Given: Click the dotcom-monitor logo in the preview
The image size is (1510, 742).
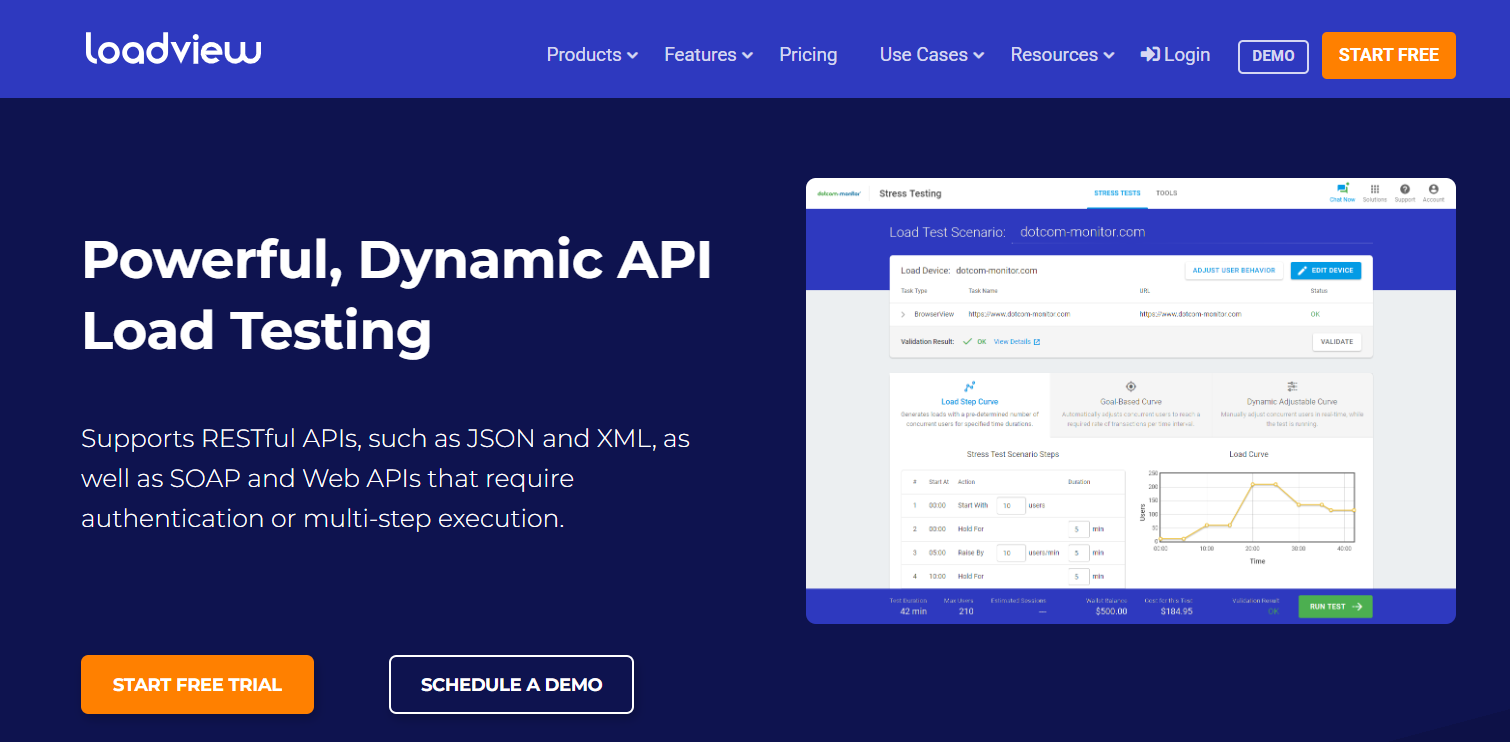Looking at the screenshot, I should [838, 193].
